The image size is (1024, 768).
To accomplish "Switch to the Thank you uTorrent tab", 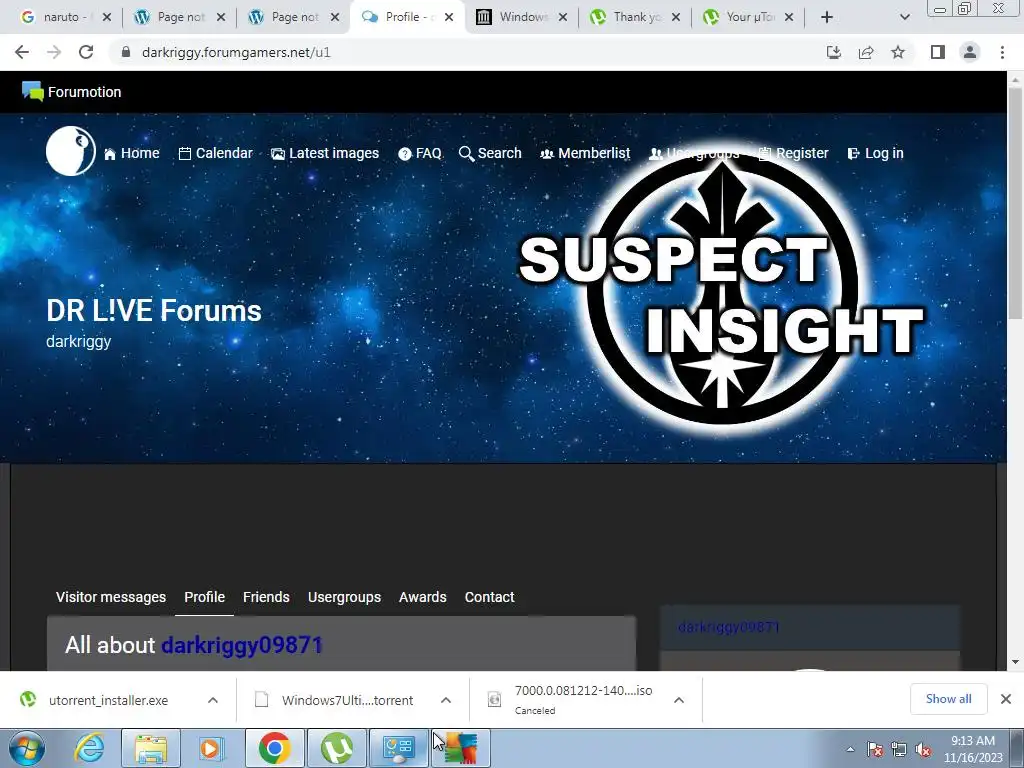I will 635,17.
